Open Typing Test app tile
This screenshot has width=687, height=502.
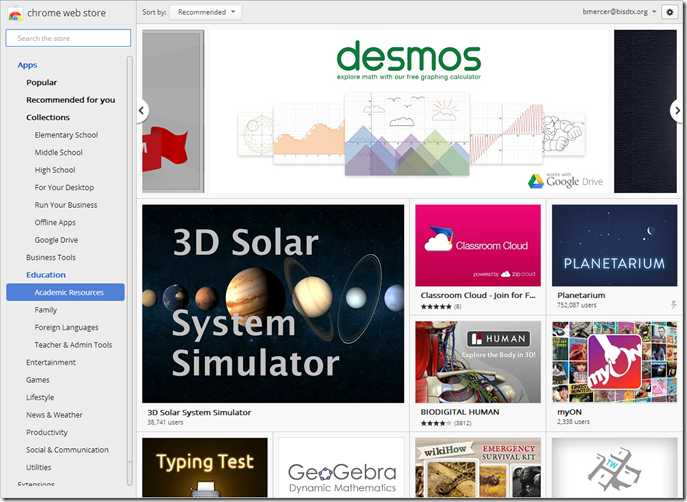coord(205,467)
